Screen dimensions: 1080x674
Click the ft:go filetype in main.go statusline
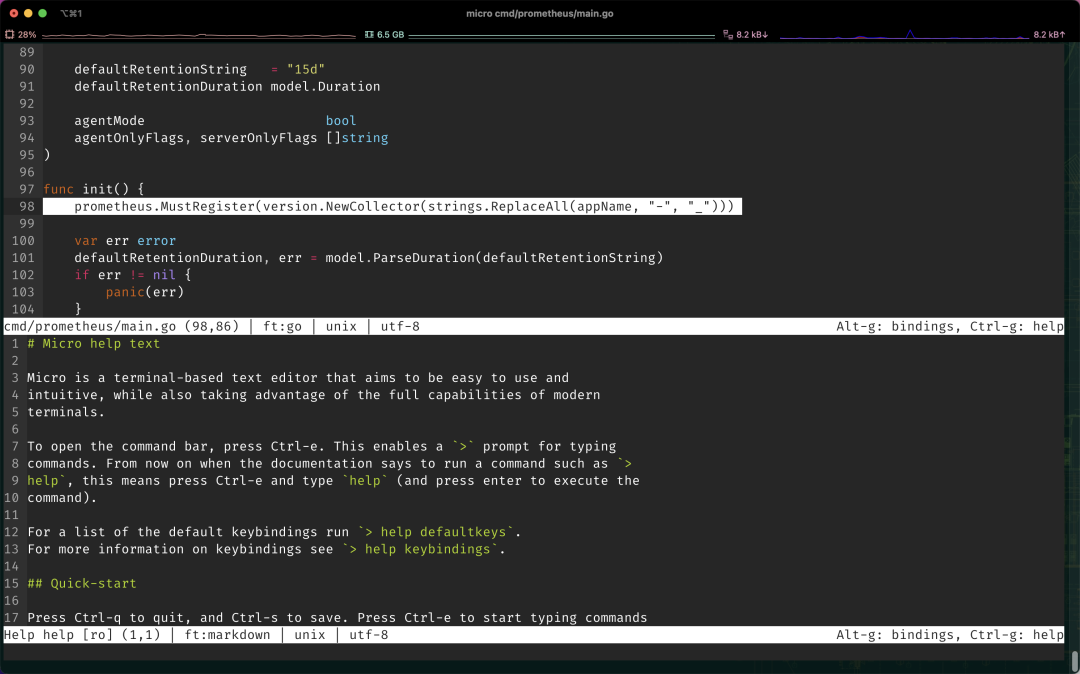(282, 326)
